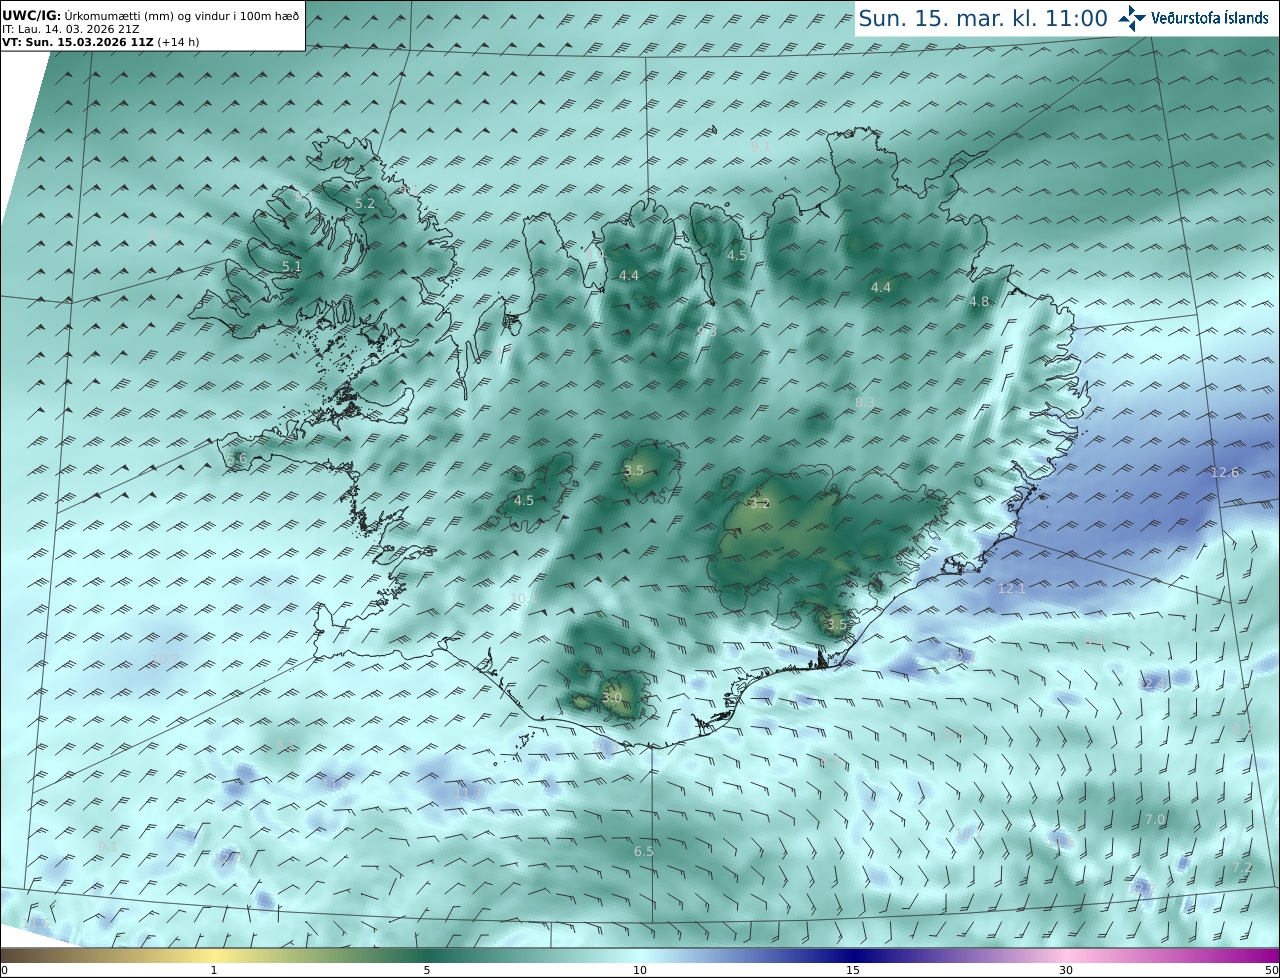The height and width of the screenshot is (978, 1280).
Task: Select the 'IT: Lau. 14. 03. 2026 21Z' line
Action: point(70,29)
